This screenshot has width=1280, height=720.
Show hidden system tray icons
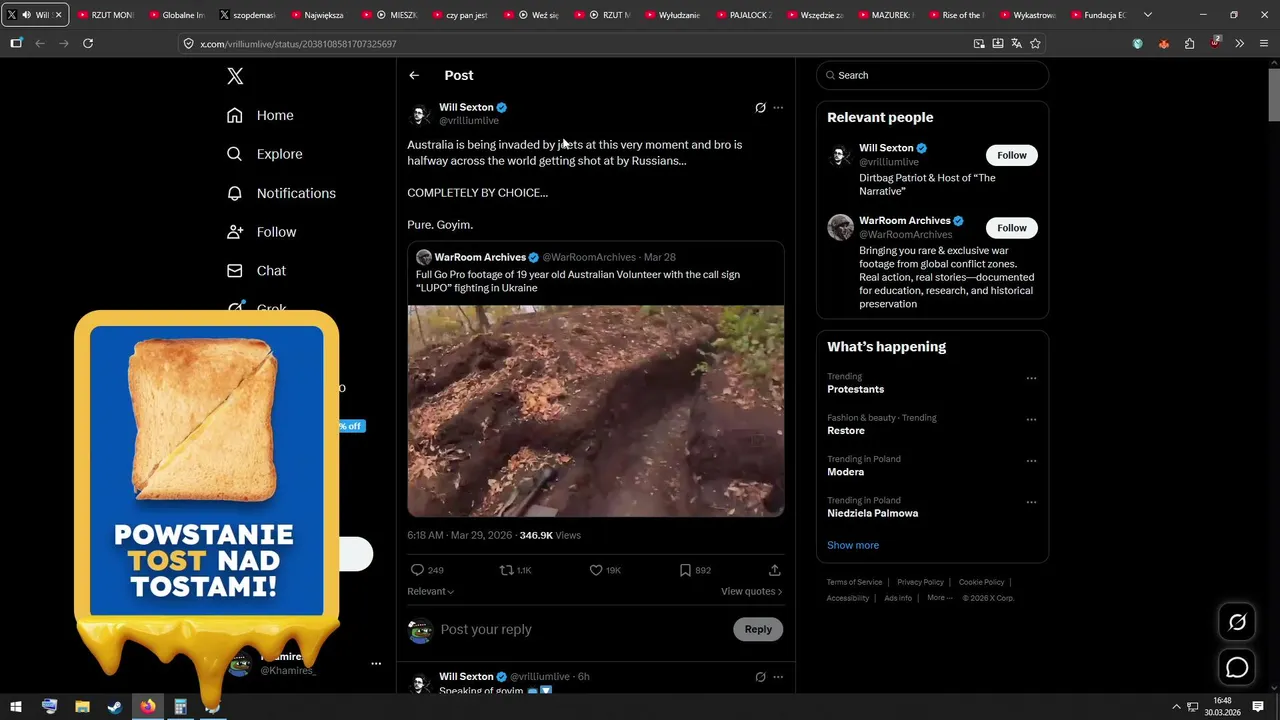[1176, 707]
